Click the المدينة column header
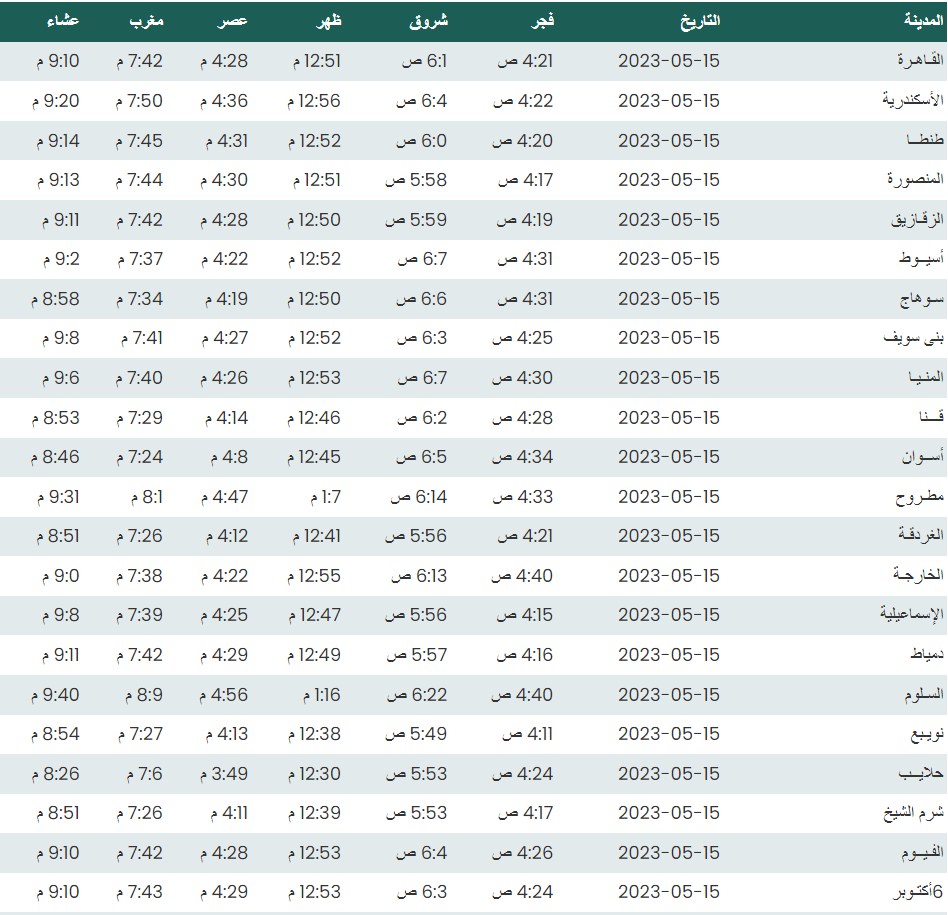 pos(910,21)
